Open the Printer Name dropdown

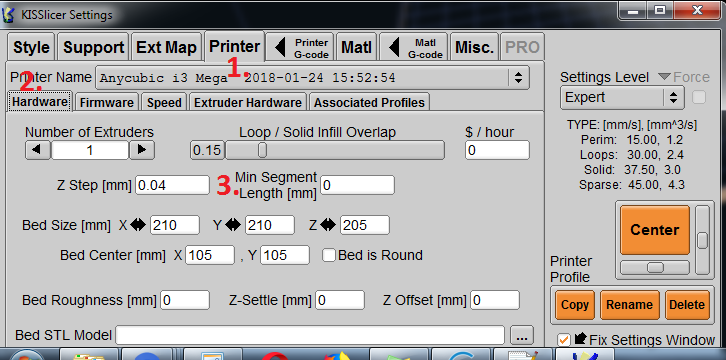coord(518,78)
